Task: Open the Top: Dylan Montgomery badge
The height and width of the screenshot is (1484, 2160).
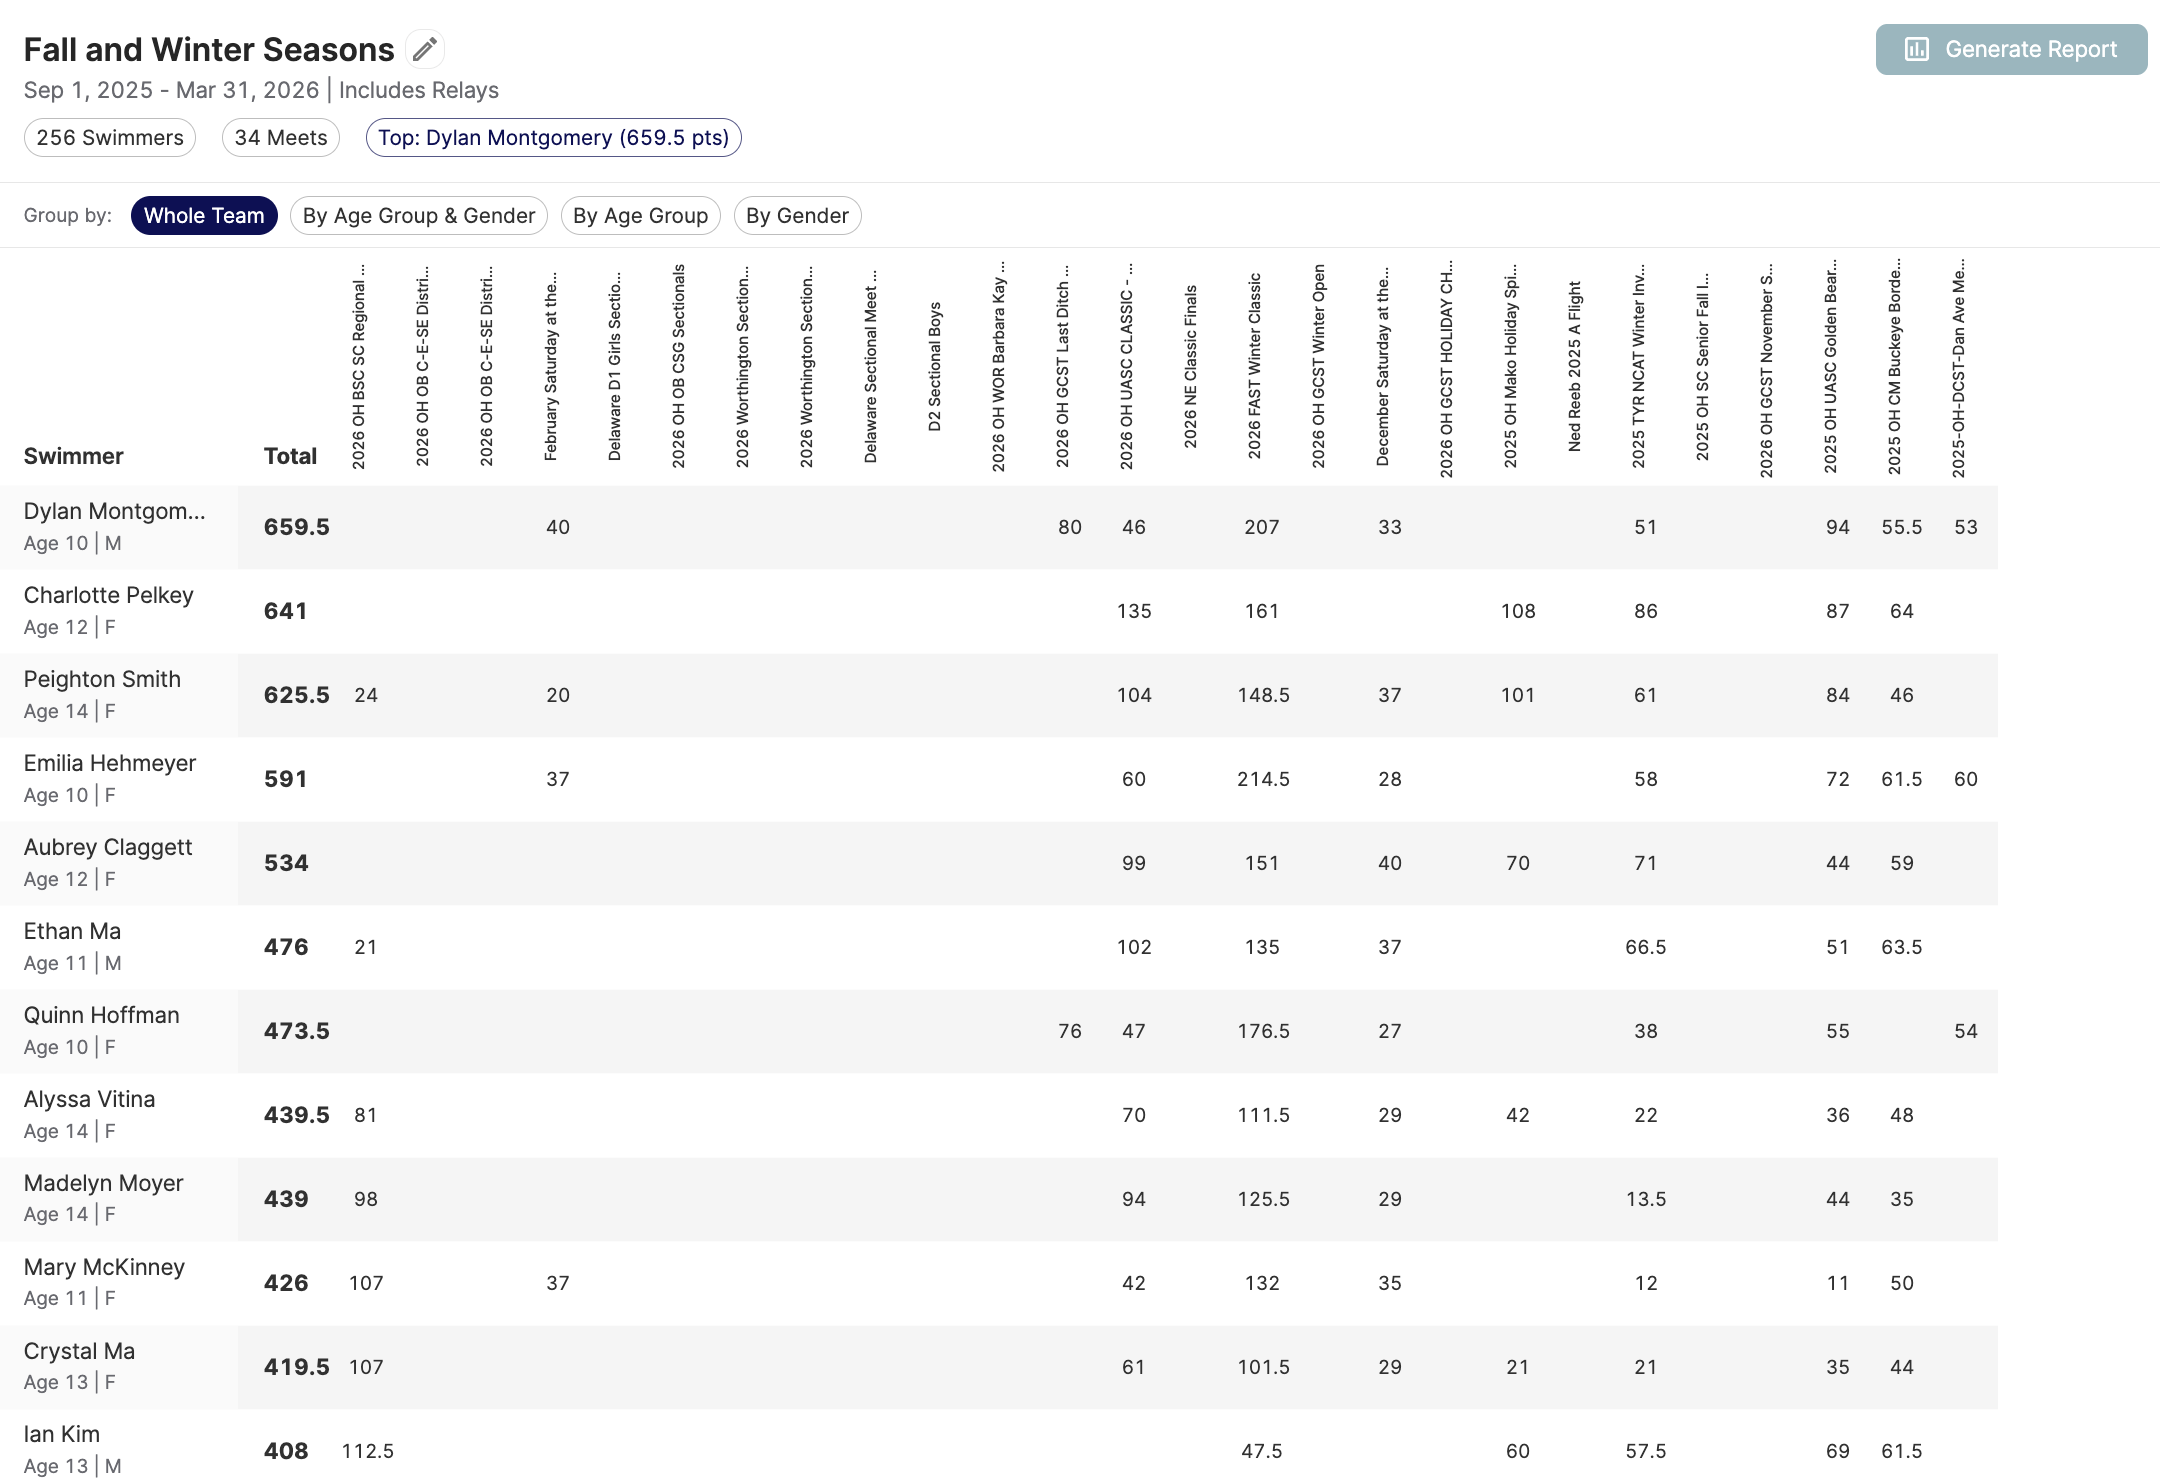Action: [553, 138]
